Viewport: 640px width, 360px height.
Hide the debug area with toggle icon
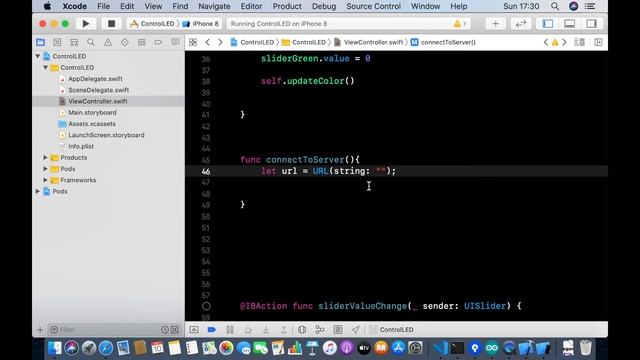click(194, 329)
